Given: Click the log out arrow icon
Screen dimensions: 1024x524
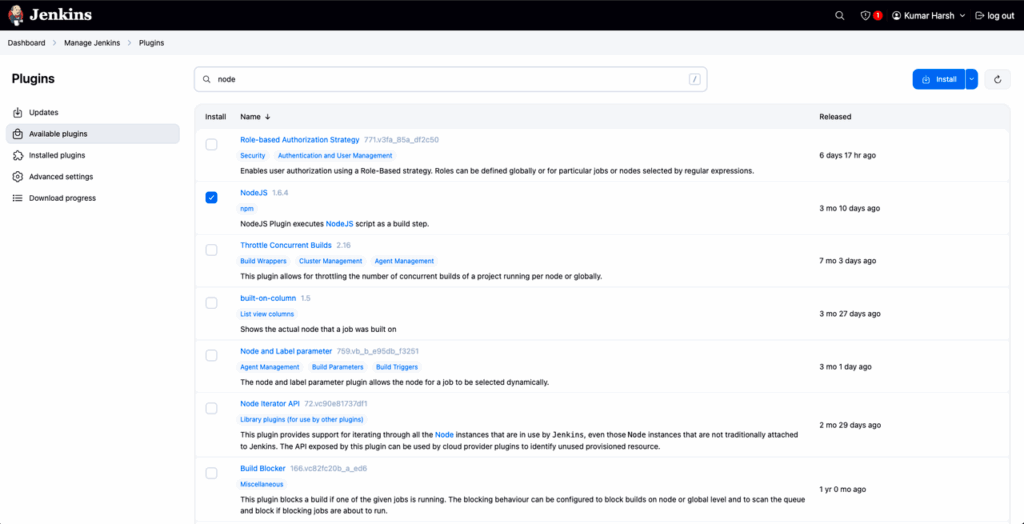Looking at the screenshot, I should (979, 16).
